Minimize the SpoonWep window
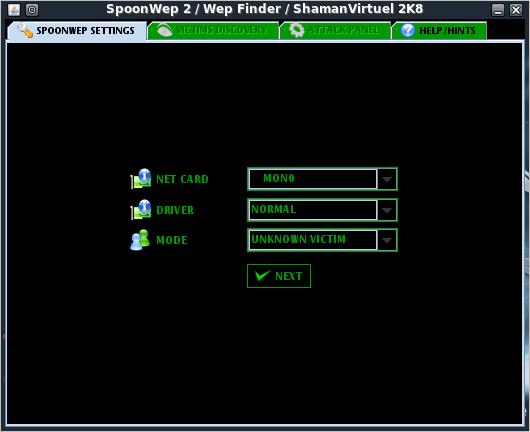530x432 pixels. tap(498, 10)
